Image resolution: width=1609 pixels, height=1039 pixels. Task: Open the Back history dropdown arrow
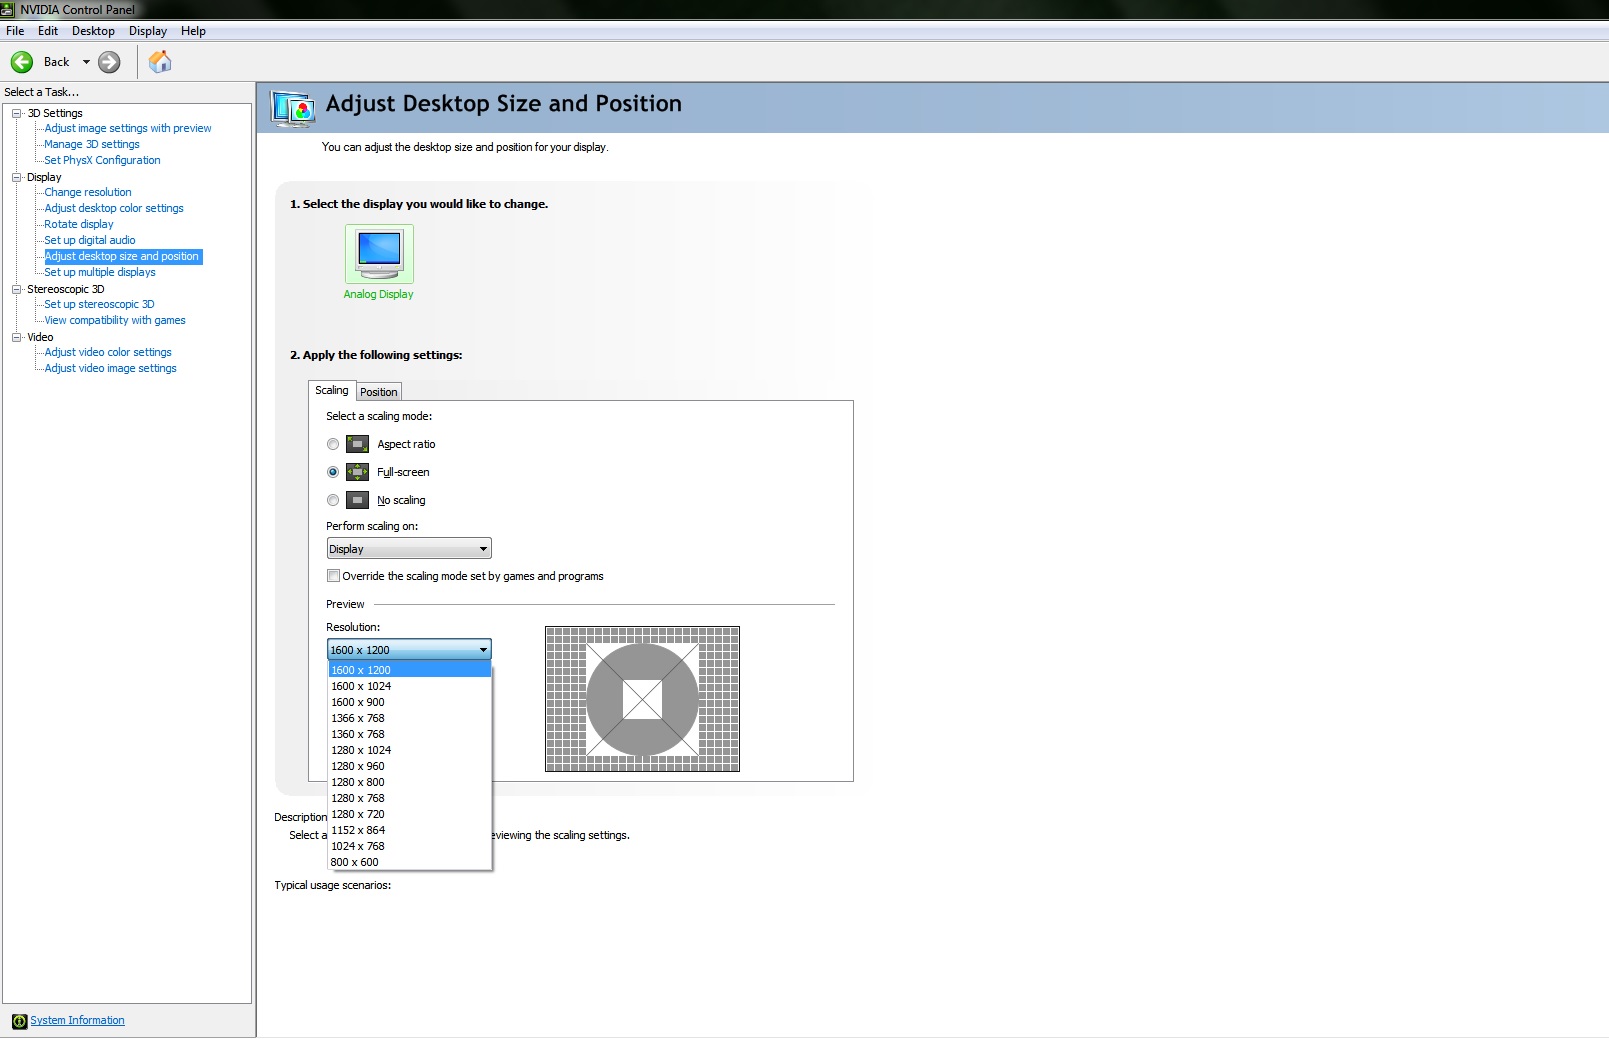point(86,62)
